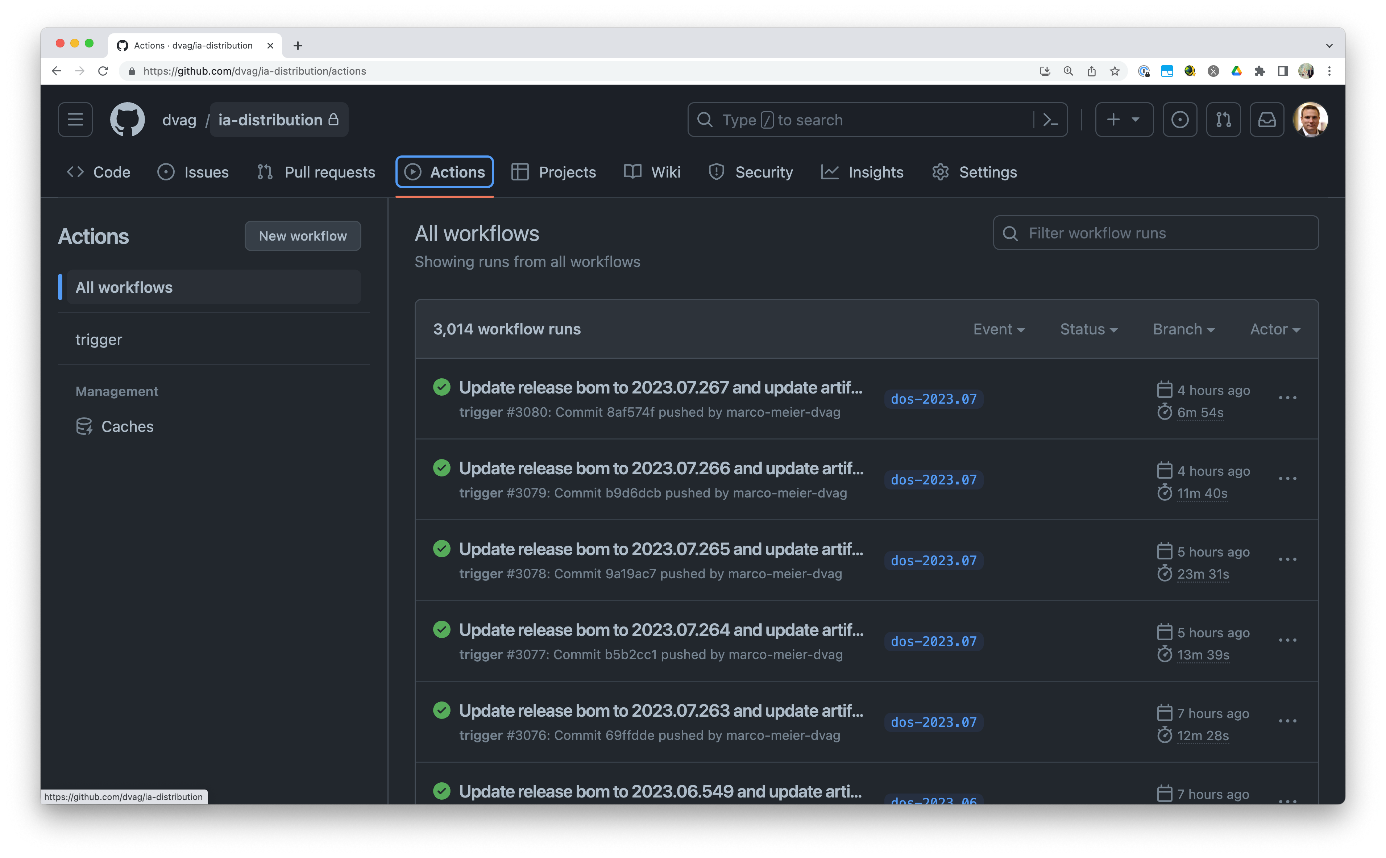Open the Actor filter dropdown
The height and width of the screenshot is (858, 1386).
pyautogui.click(x=1275, y=329)
